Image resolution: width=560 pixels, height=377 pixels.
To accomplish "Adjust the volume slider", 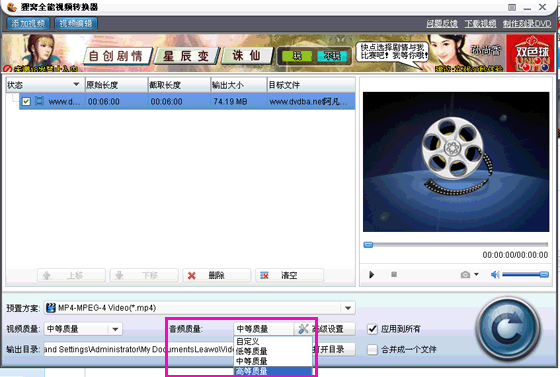I will [525, 275].
